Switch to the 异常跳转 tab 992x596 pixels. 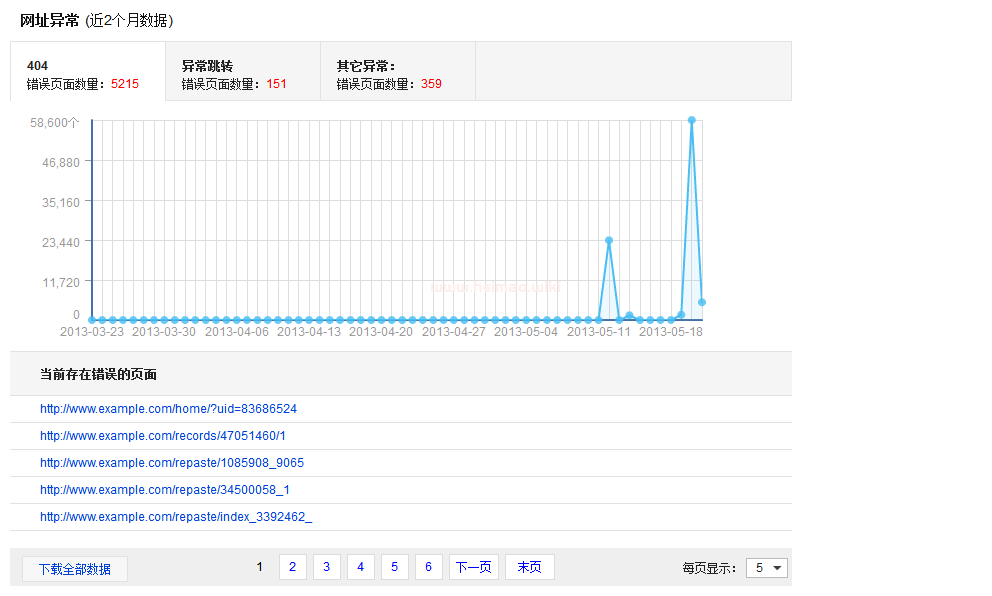242,74
